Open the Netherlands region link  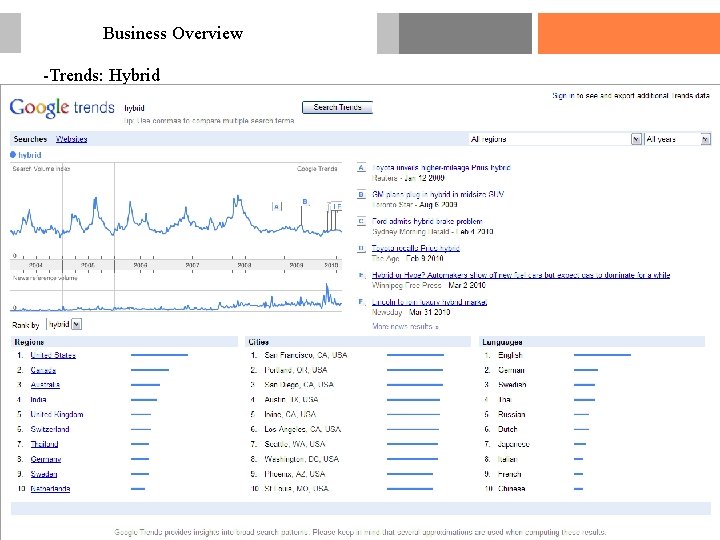[x=50, y=489]
